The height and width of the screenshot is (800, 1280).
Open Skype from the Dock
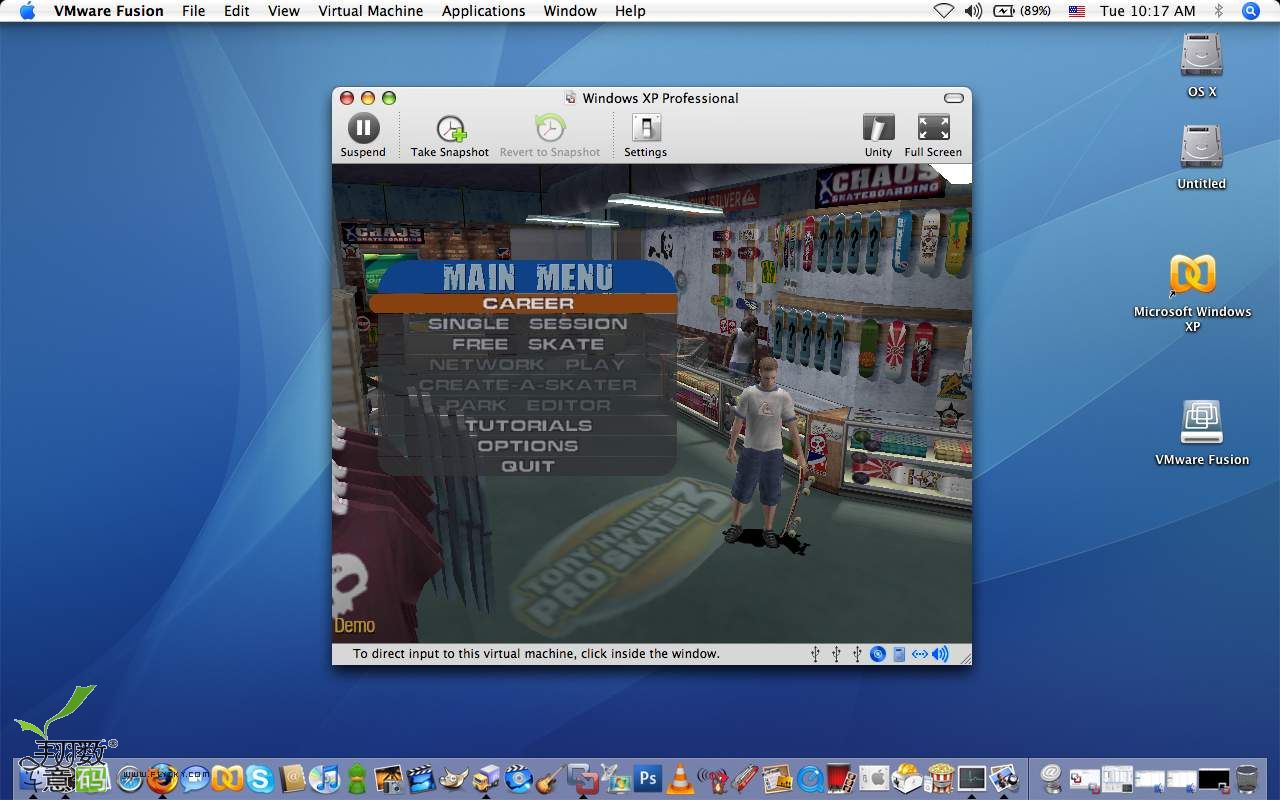(x=259, y=778)
